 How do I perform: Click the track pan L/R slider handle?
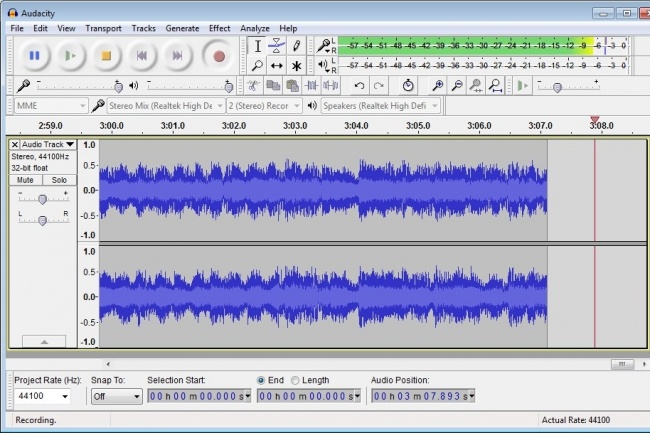[x=42, y=221]
